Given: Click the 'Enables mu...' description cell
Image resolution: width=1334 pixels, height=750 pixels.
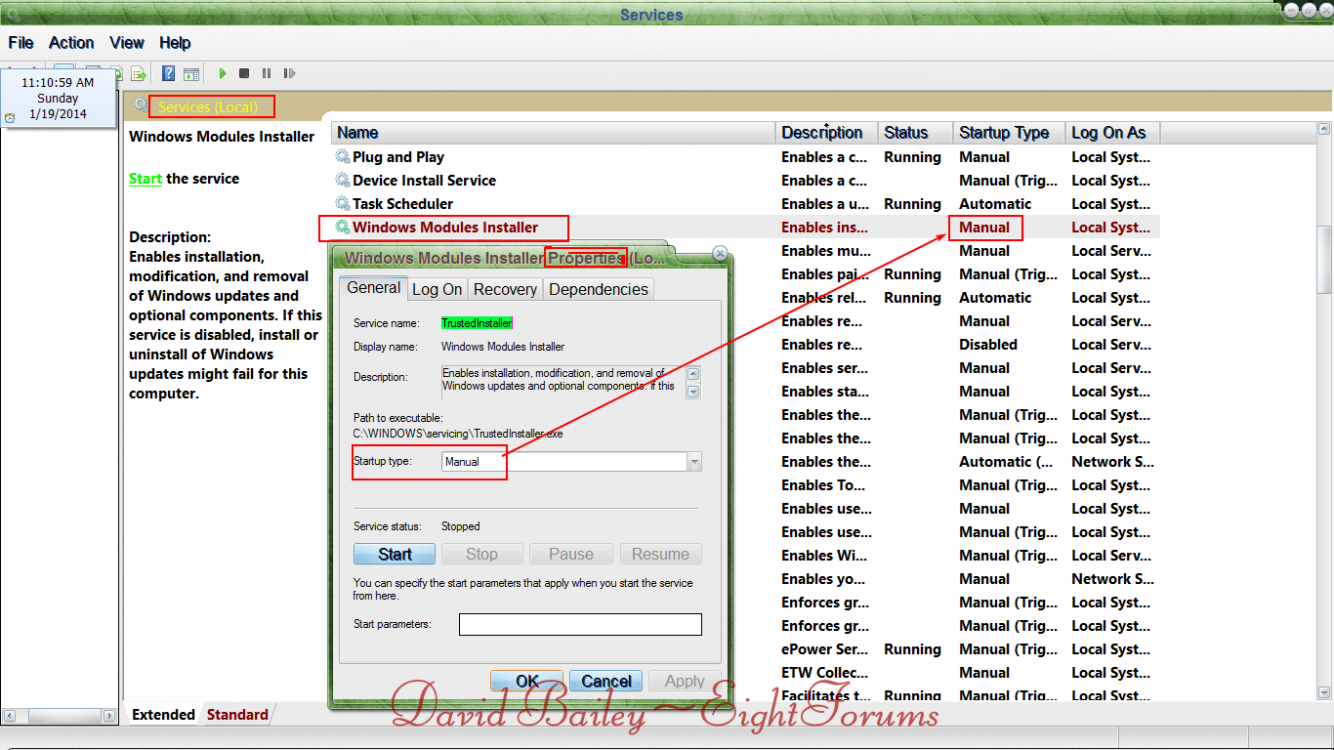Looking at the screenshot, I should point(826,251).
